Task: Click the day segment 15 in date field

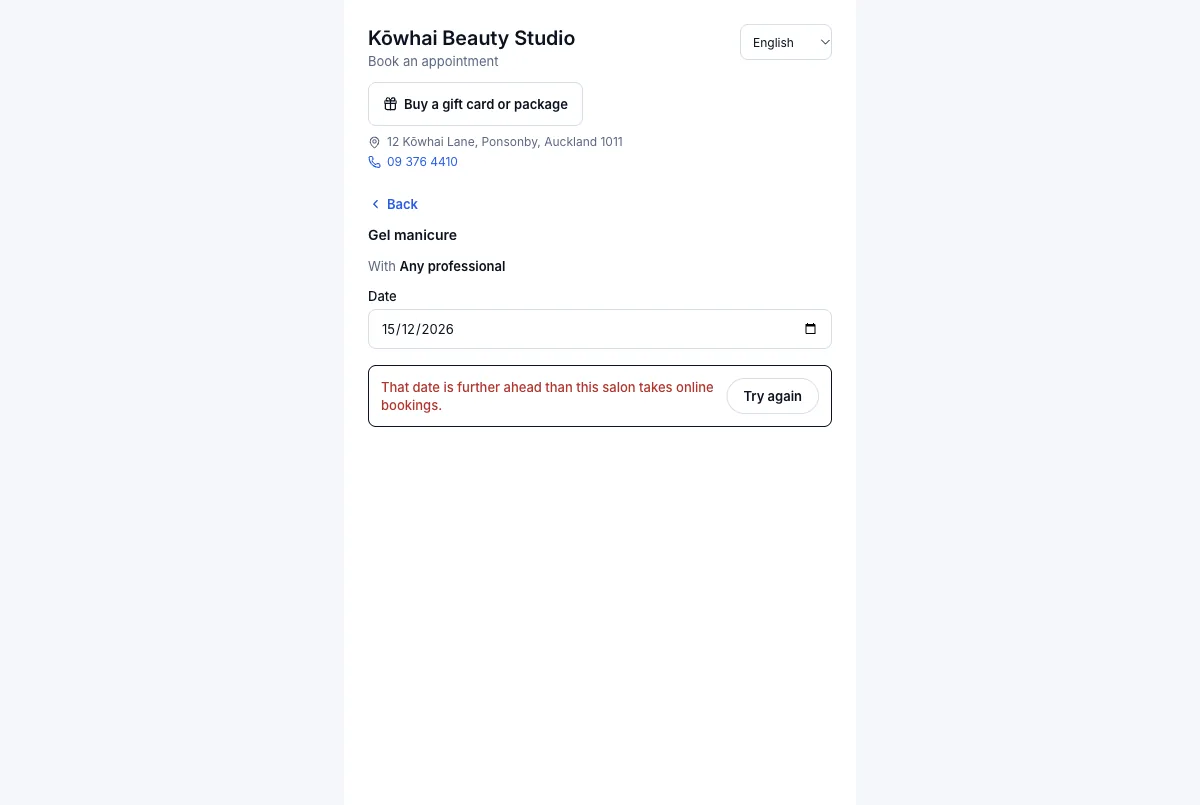Action: point(389,329)
